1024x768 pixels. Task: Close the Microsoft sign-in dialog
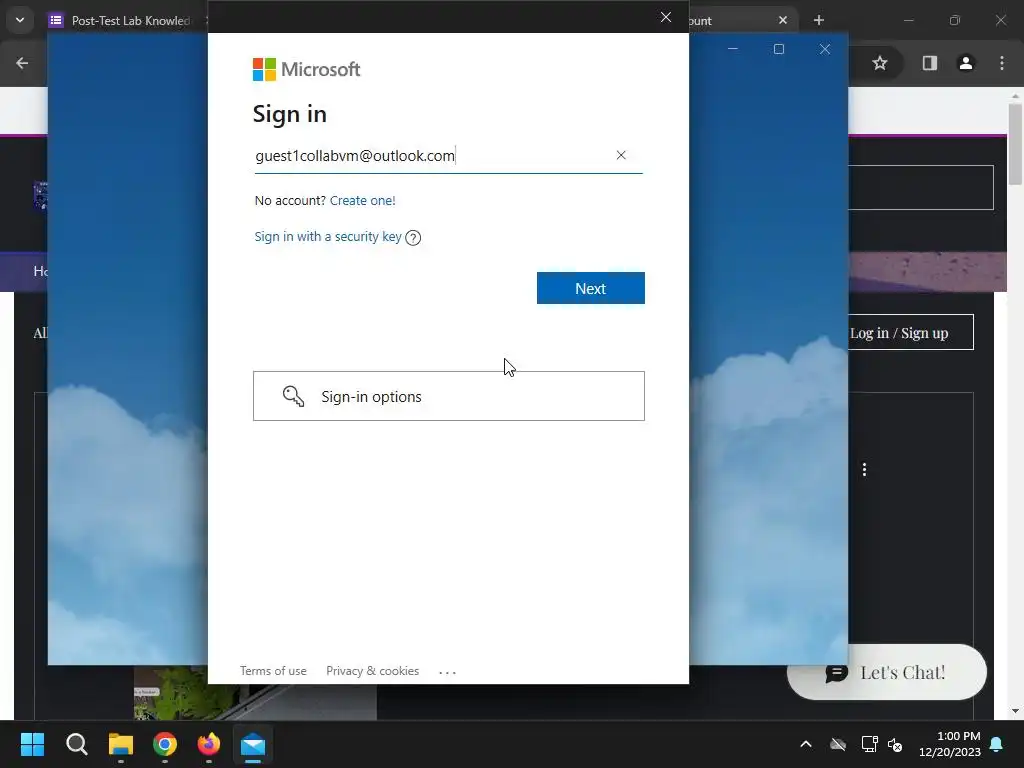665,17
